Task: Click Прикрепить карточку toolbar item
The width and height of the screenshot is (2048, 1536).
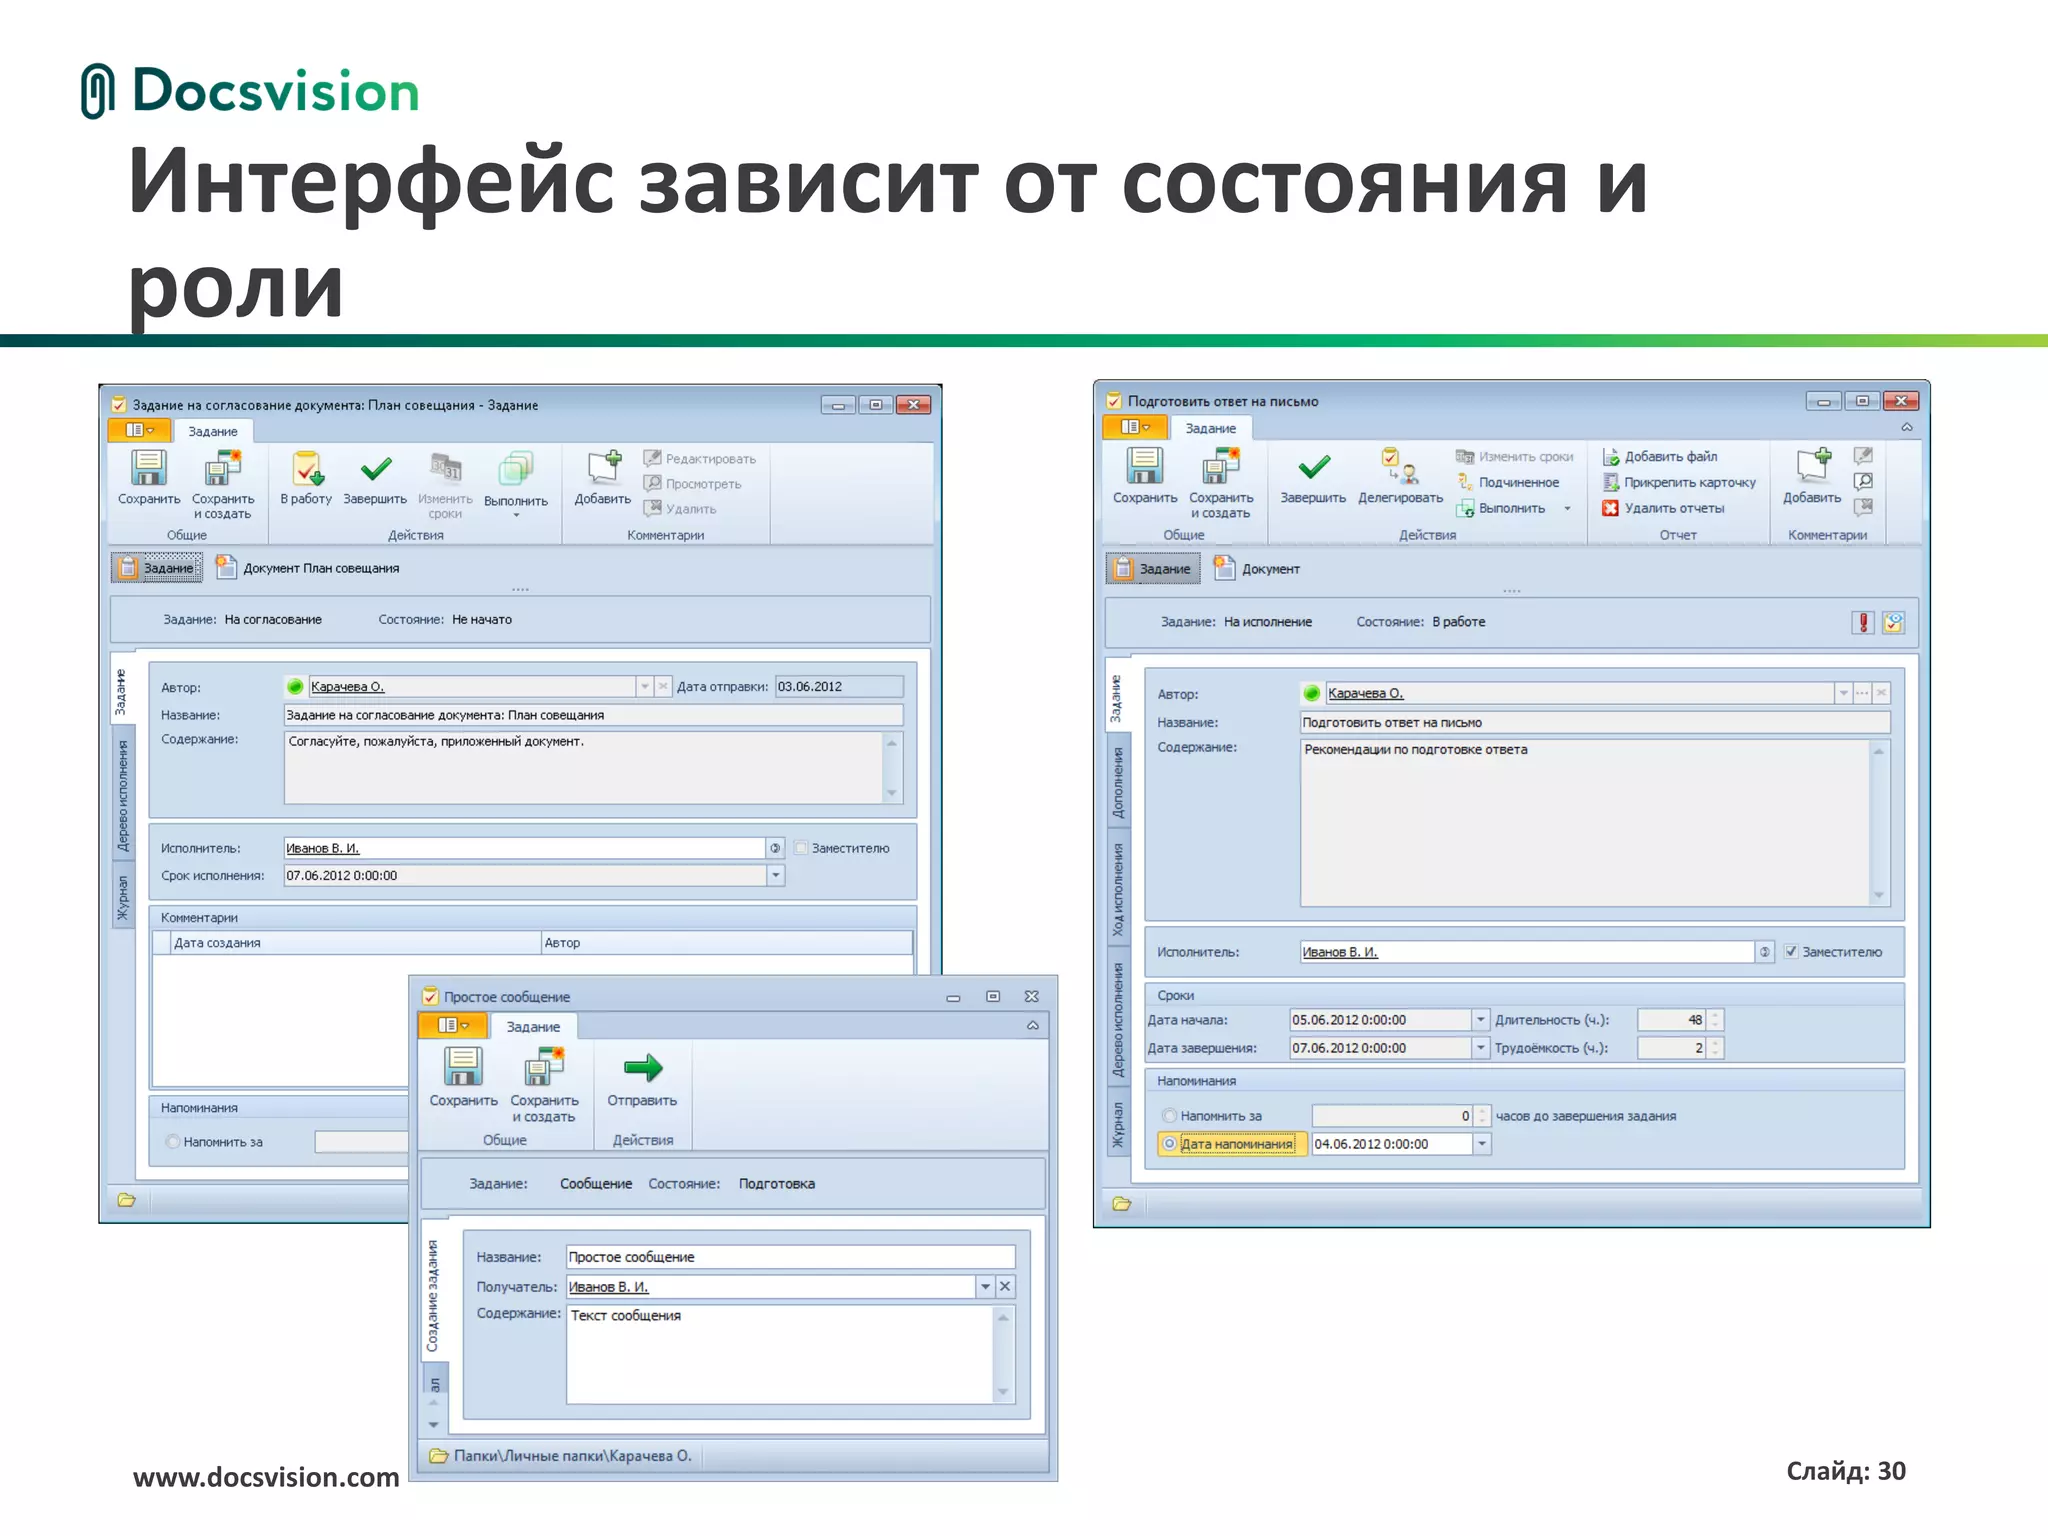Action: tap(1680, 482)
